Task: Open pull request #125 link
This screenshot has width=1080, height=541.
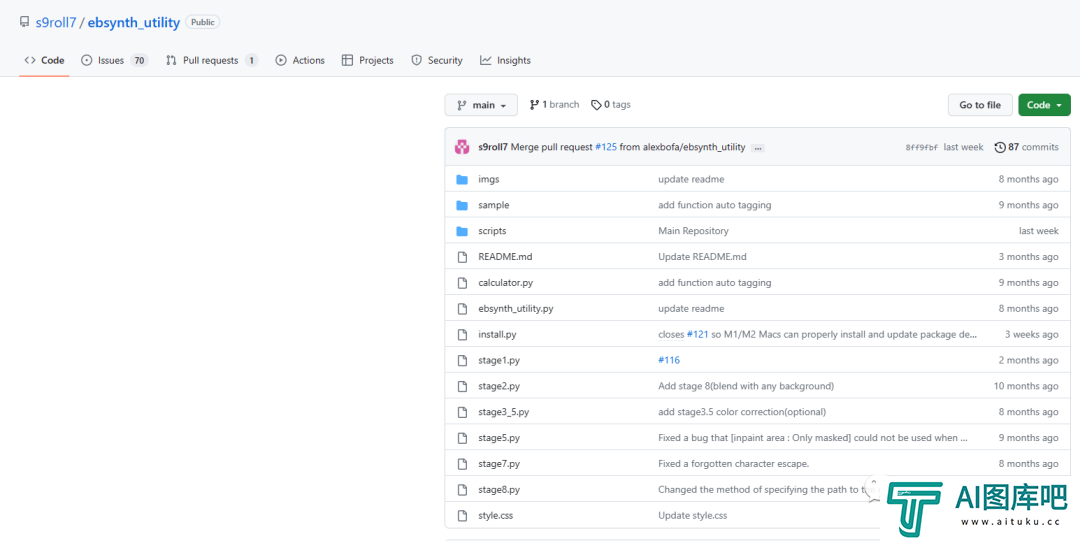Action: click(606, 147)
